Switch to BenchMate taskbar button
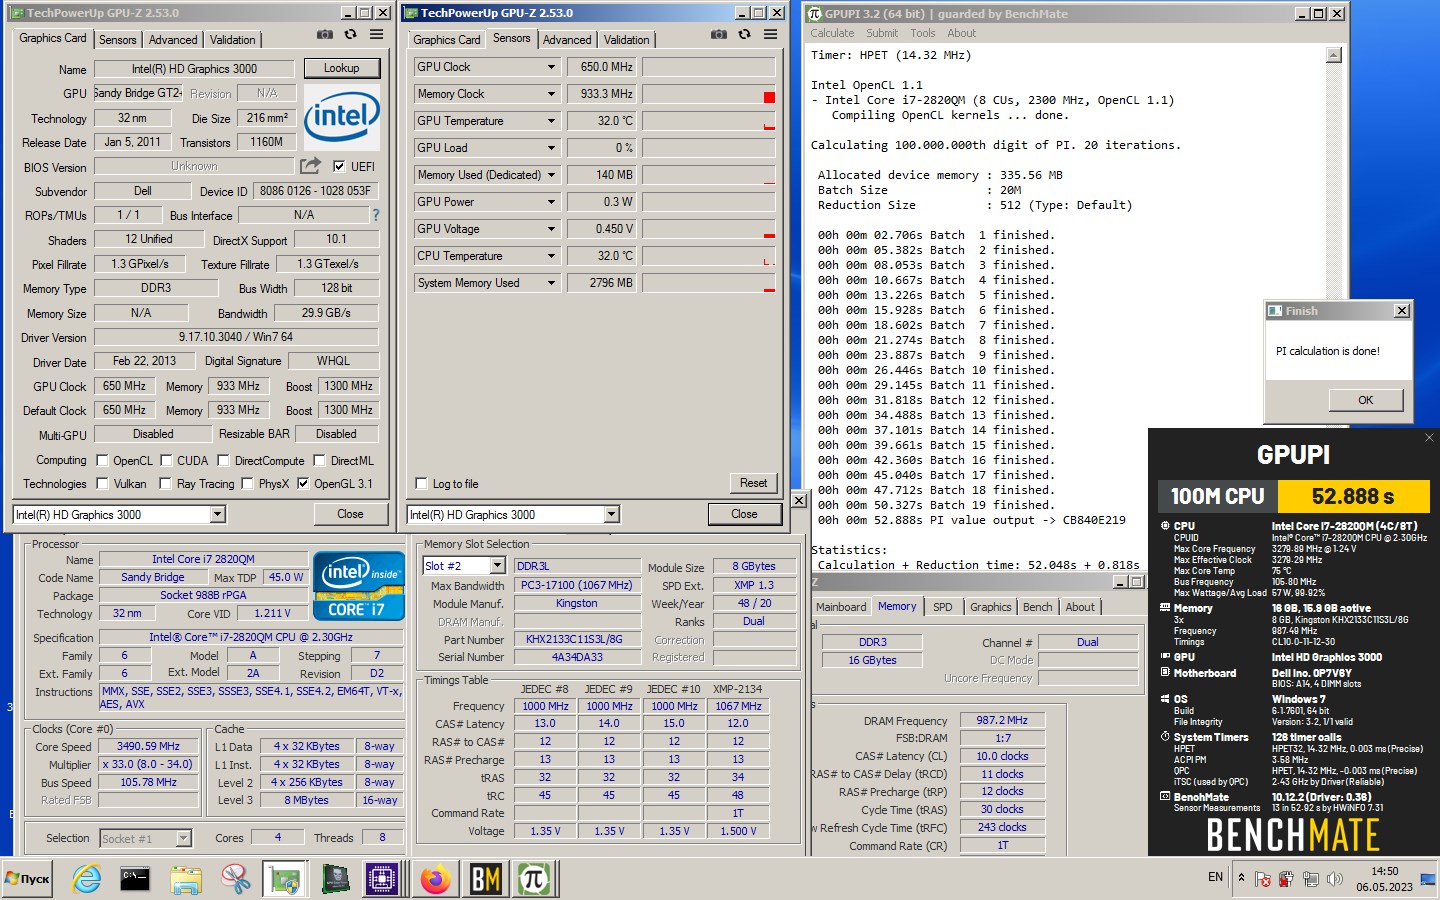This screenshot has height=900, width=1440. tap(485, 879)
